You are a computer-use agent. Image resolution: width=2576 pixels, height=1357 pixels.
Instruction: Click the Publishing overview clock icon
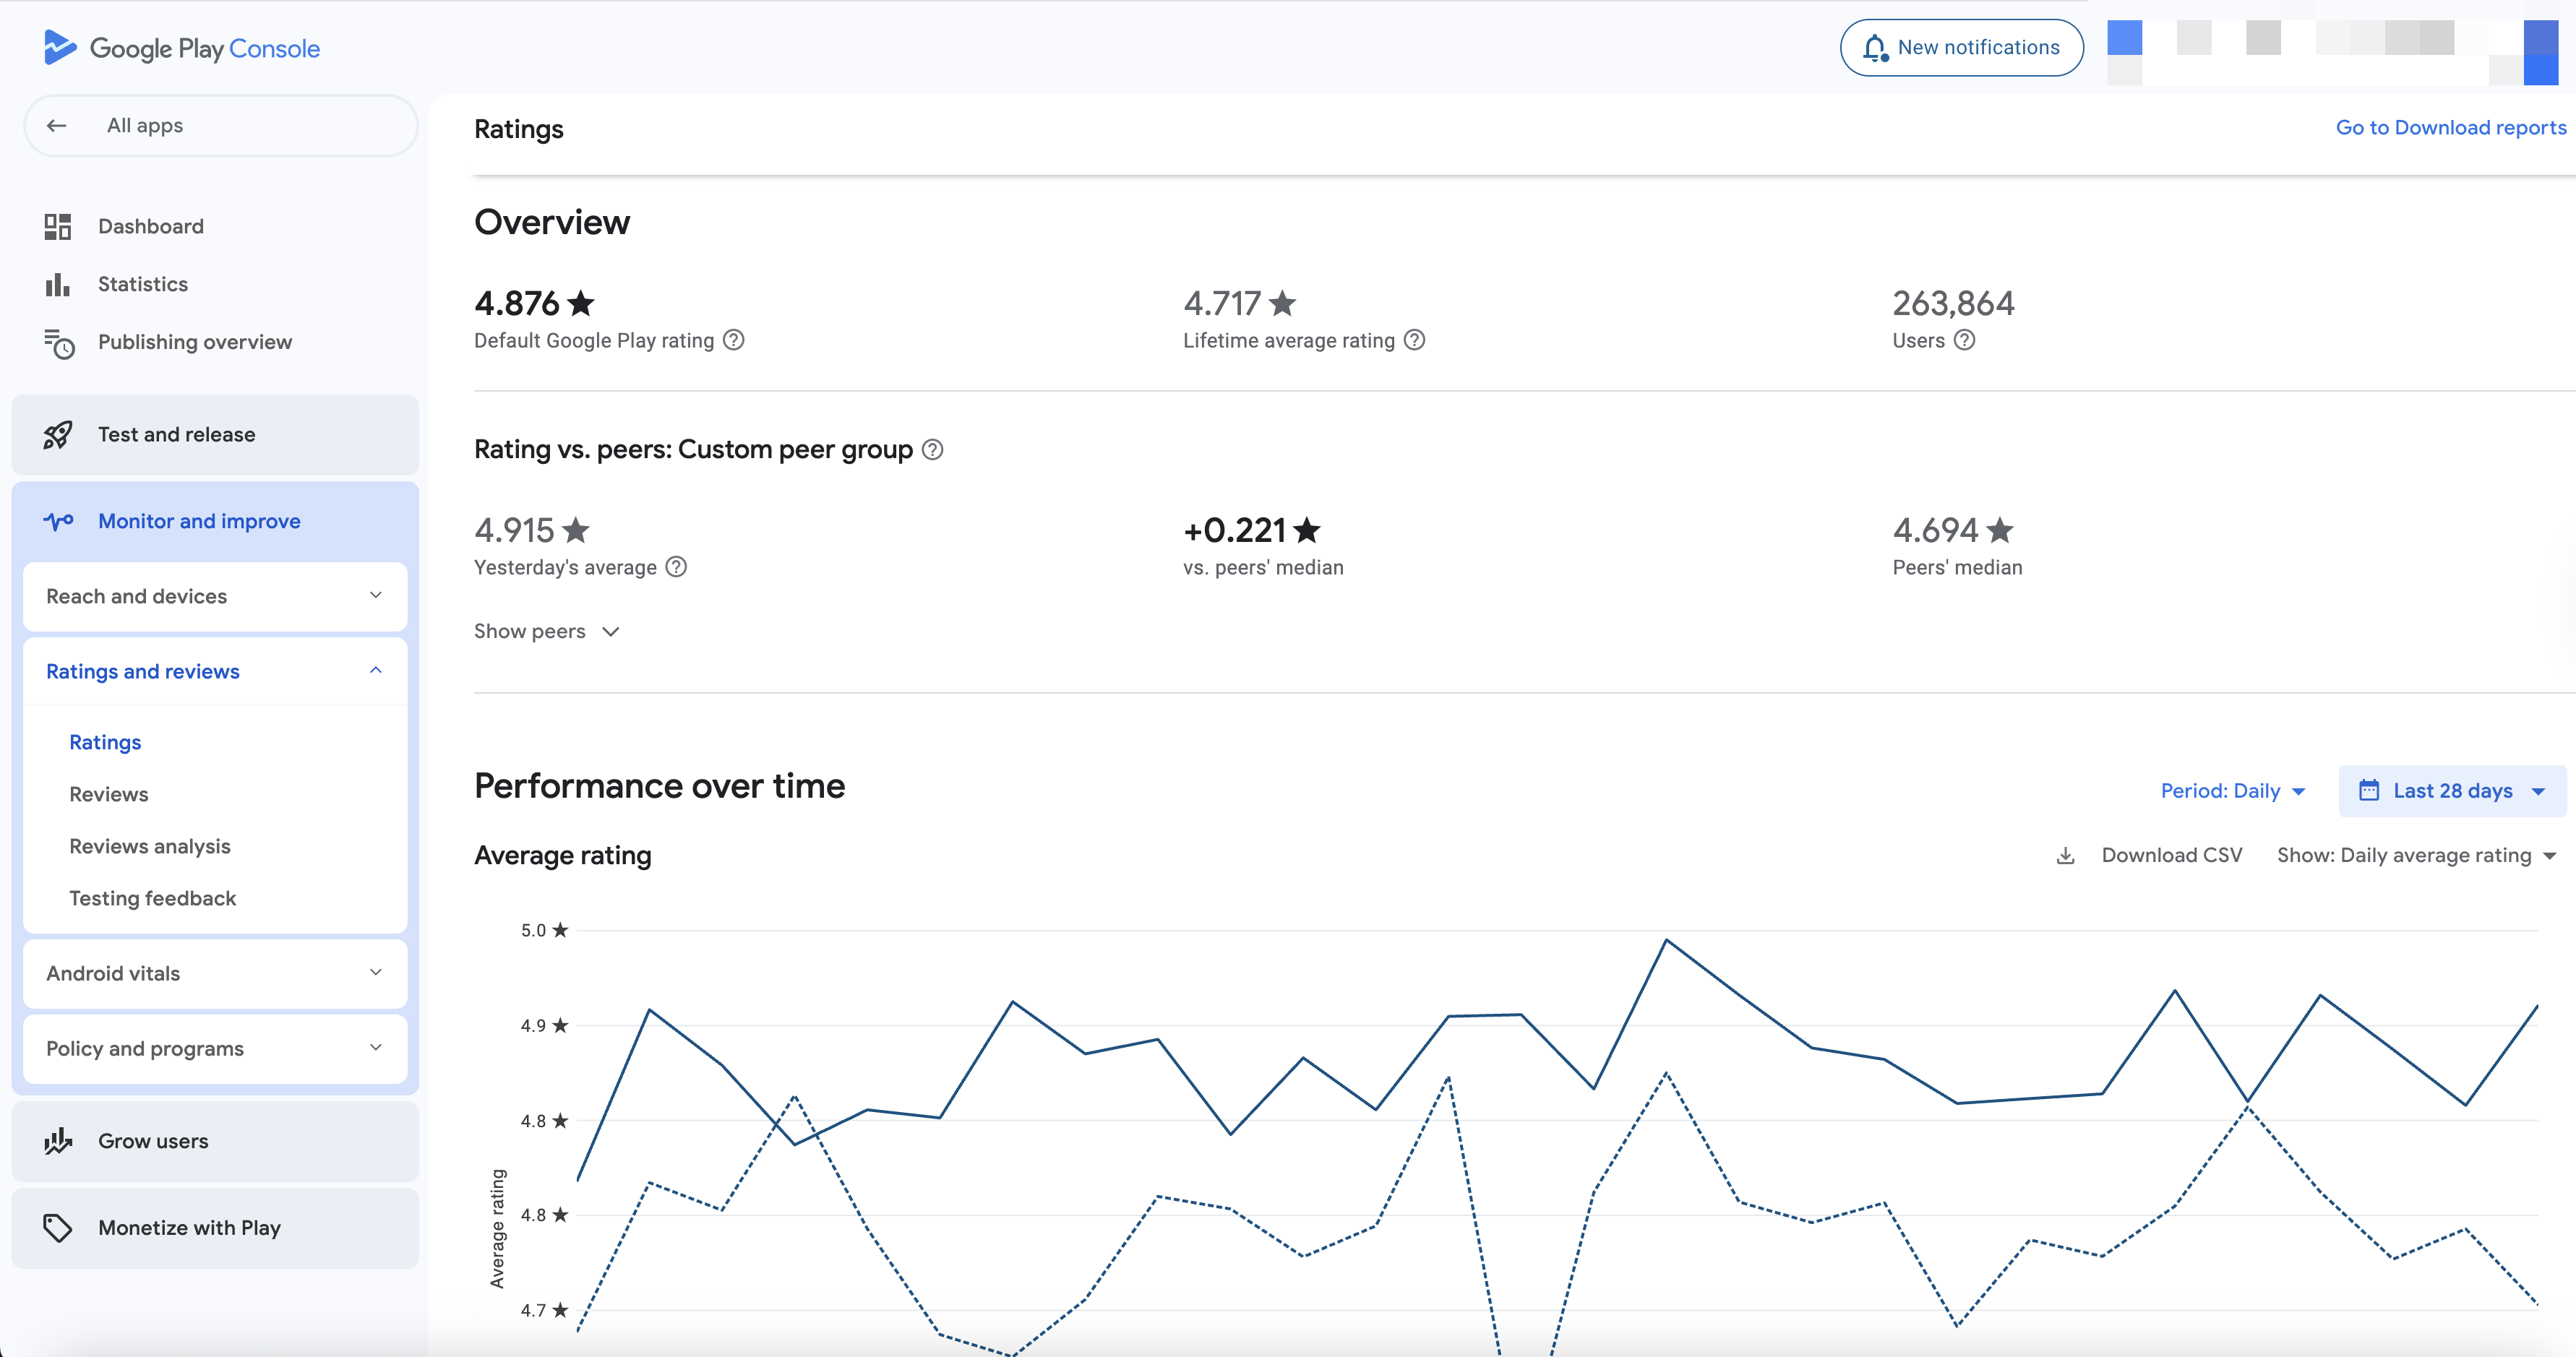click(x=59, y=343)
